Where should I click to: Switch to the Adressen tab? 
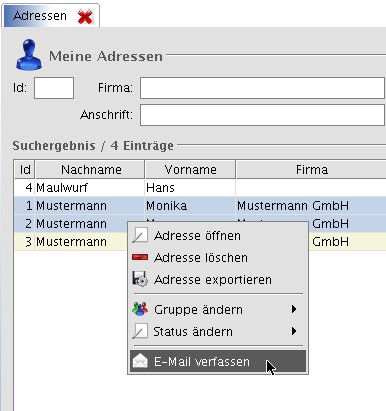point(40,16)
